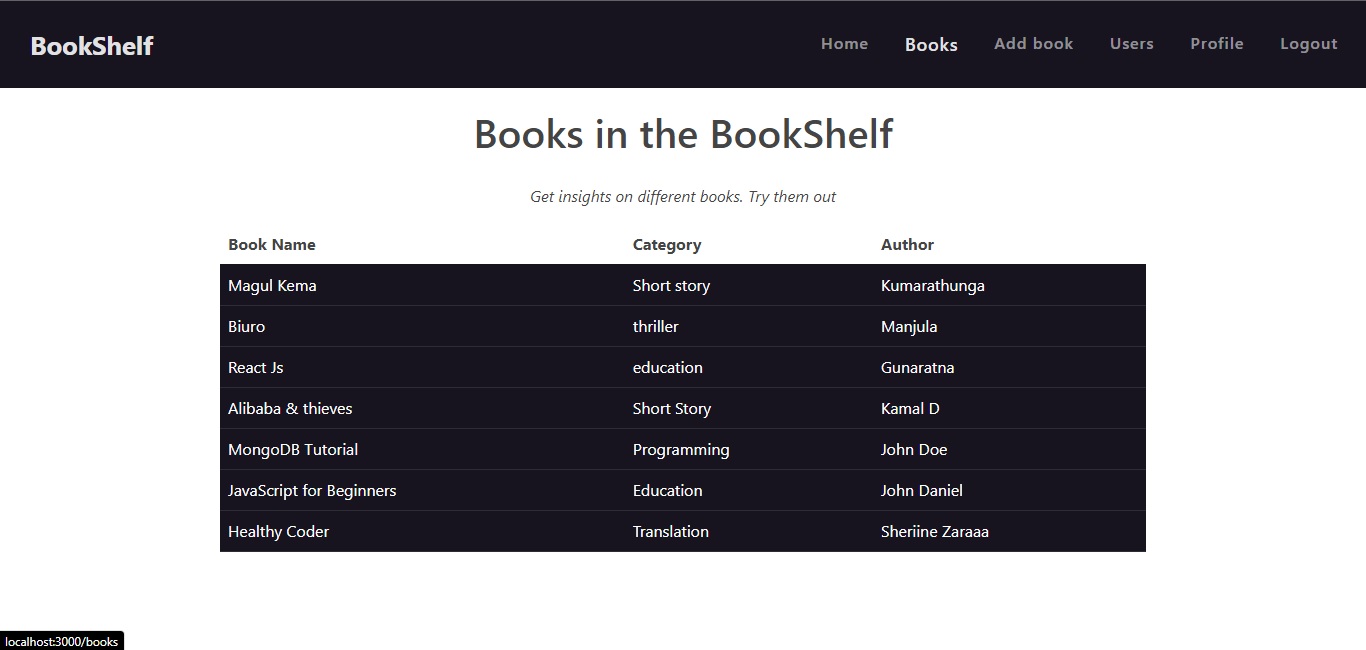The width and height of the screenshot is (1366, 650).
Task: Click author Sheriine Zaraaa in the table
Action: (x=935, y=531)
